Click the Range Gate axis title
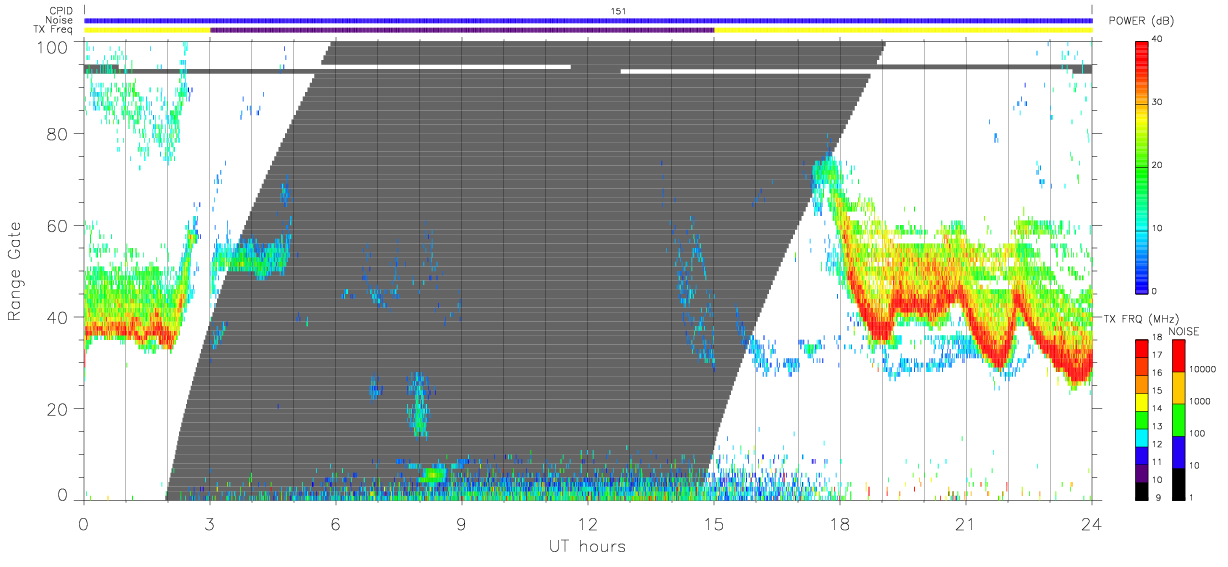This screenshot has width=1228, height=567. pyautogui.click(x=15, y=271)
